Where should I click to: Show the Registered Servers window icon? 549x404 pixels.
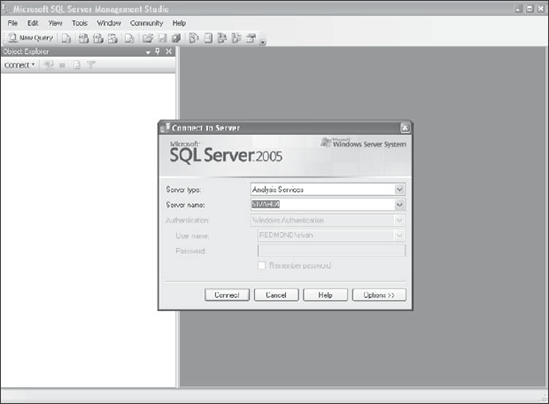pyautogui.click(x=194, y=38)
